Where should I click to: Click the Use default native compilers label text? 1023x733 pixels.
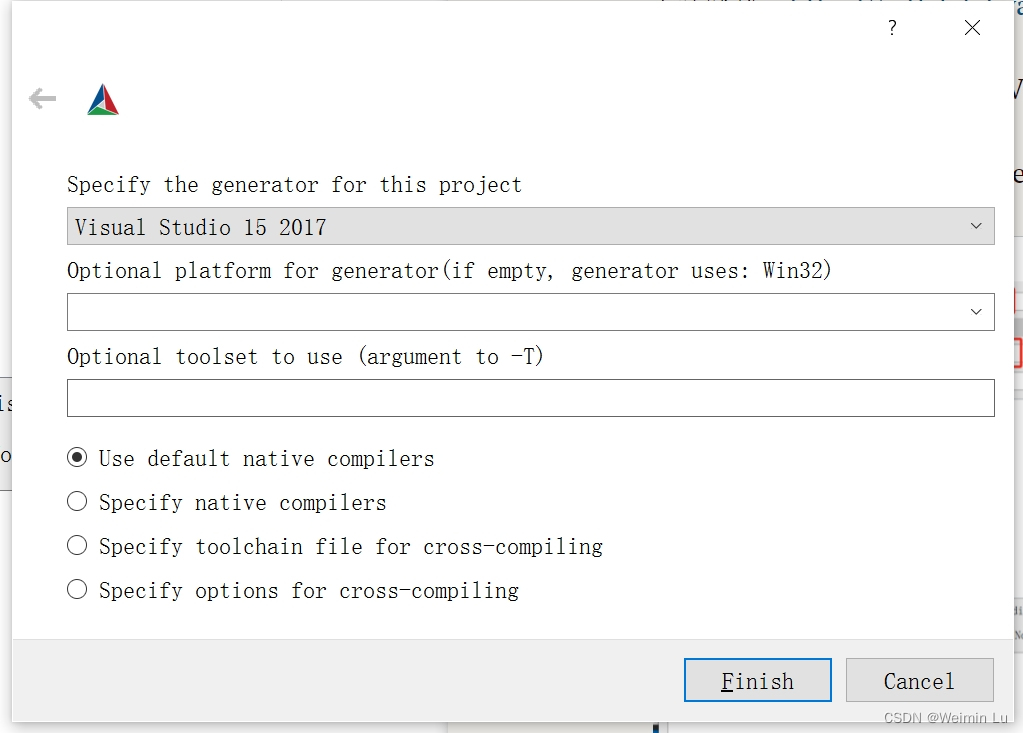pos(265,458)
